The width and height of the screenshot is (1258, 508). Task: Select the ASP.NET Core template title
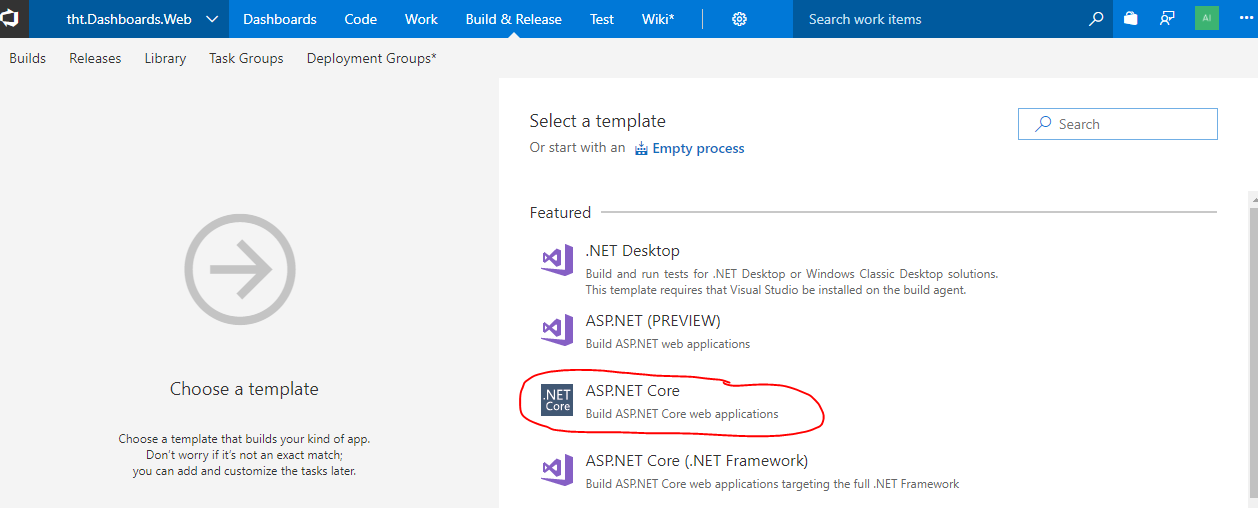[633, 391]
